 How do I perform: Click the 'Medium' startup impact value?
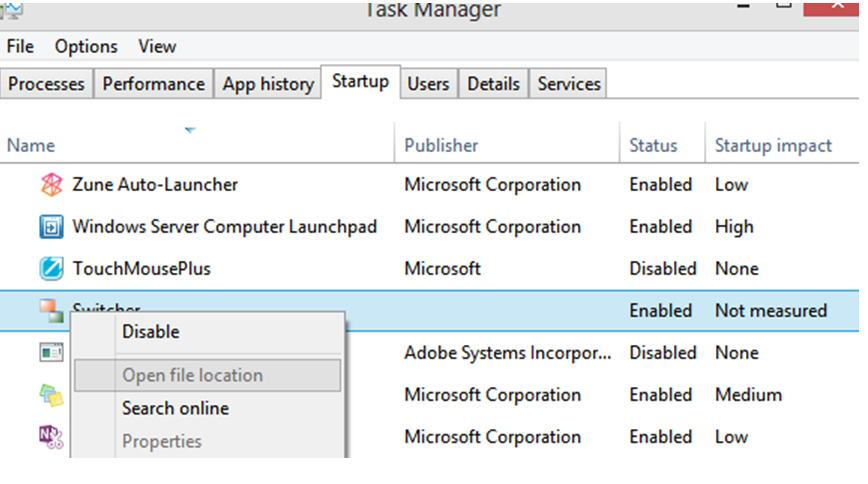748,395
